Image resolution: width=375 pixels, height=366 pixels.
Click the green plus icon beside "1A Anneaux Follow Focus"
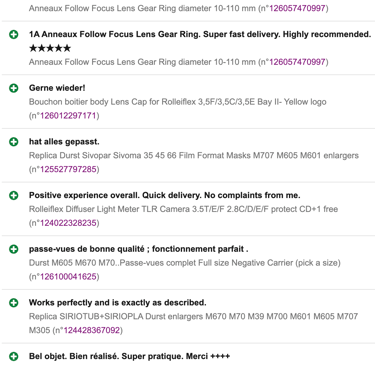(x=14, y=34)
